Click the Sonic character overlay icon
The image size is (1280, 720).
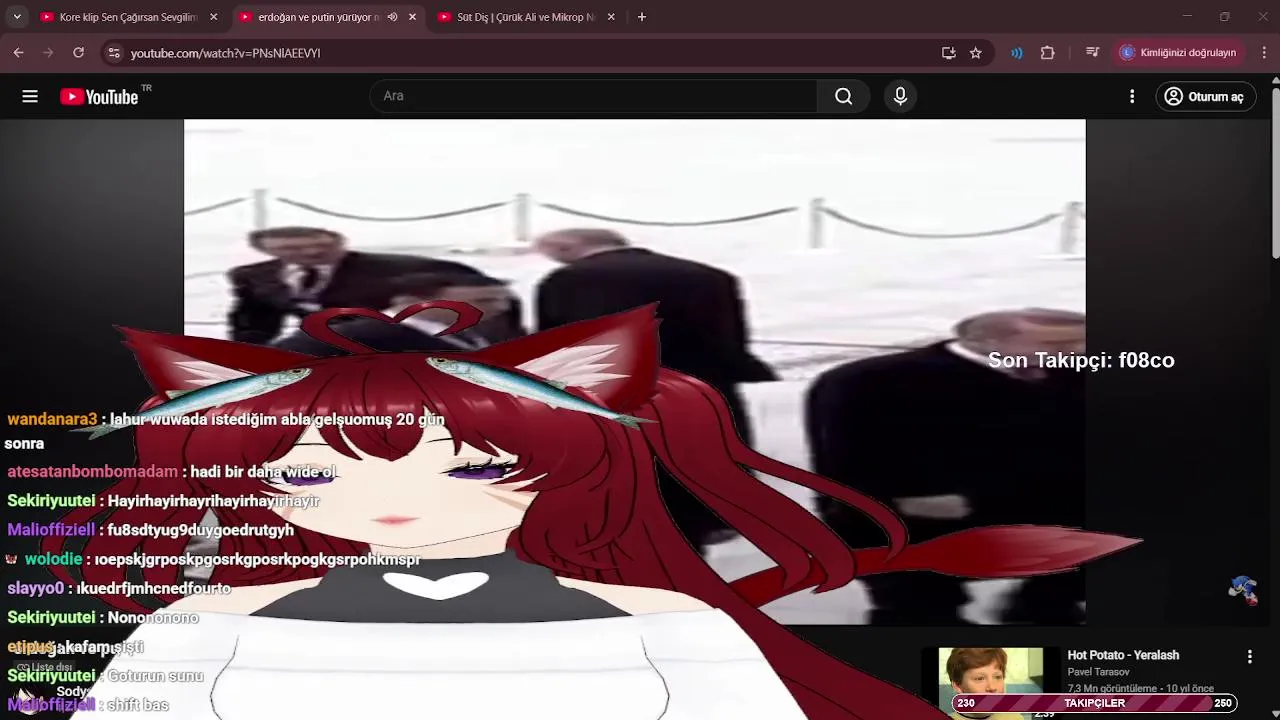pos(1243,589)
